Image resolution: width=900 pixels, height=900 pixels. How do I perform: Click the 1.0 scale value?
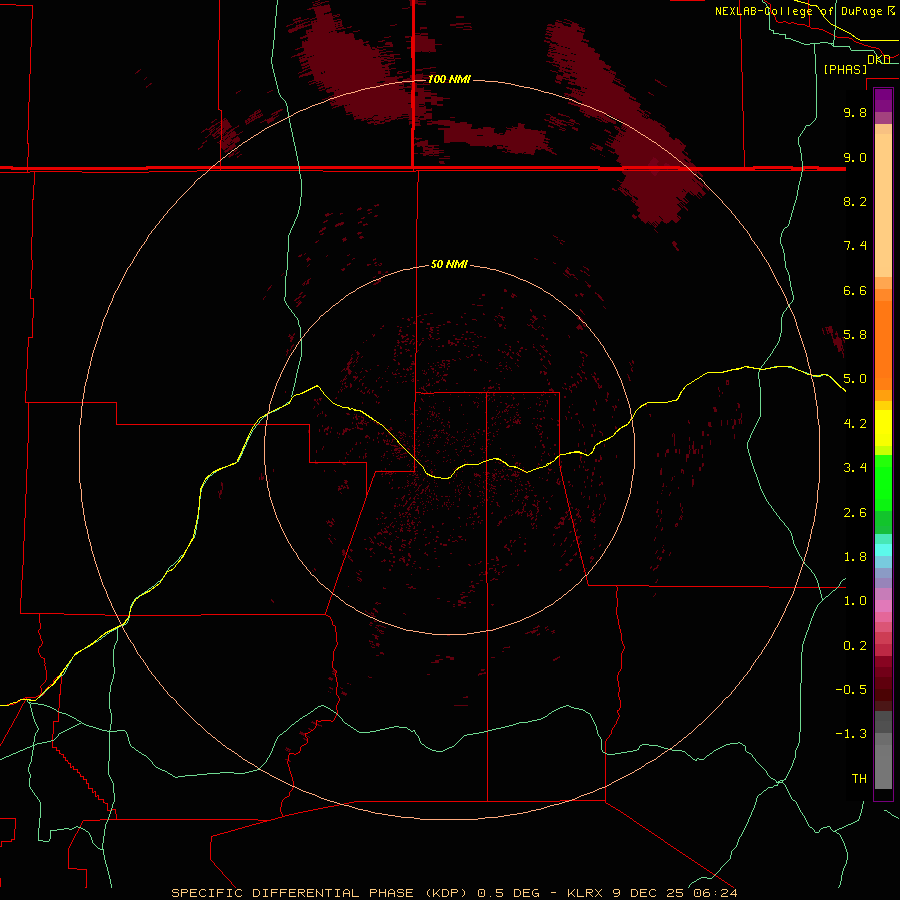coord(855,601)
